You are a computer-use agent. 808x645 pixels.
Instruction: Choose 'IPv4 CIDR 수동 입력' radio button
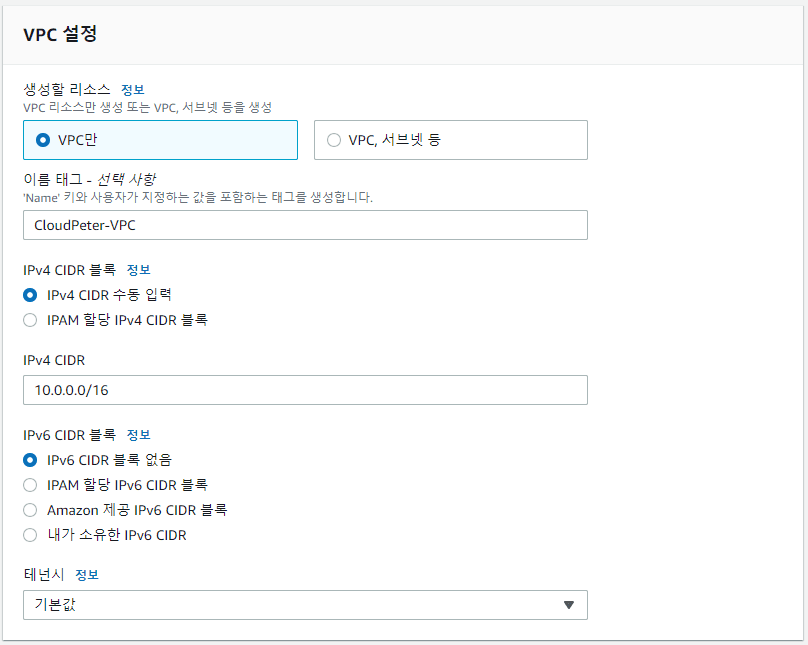30,295
